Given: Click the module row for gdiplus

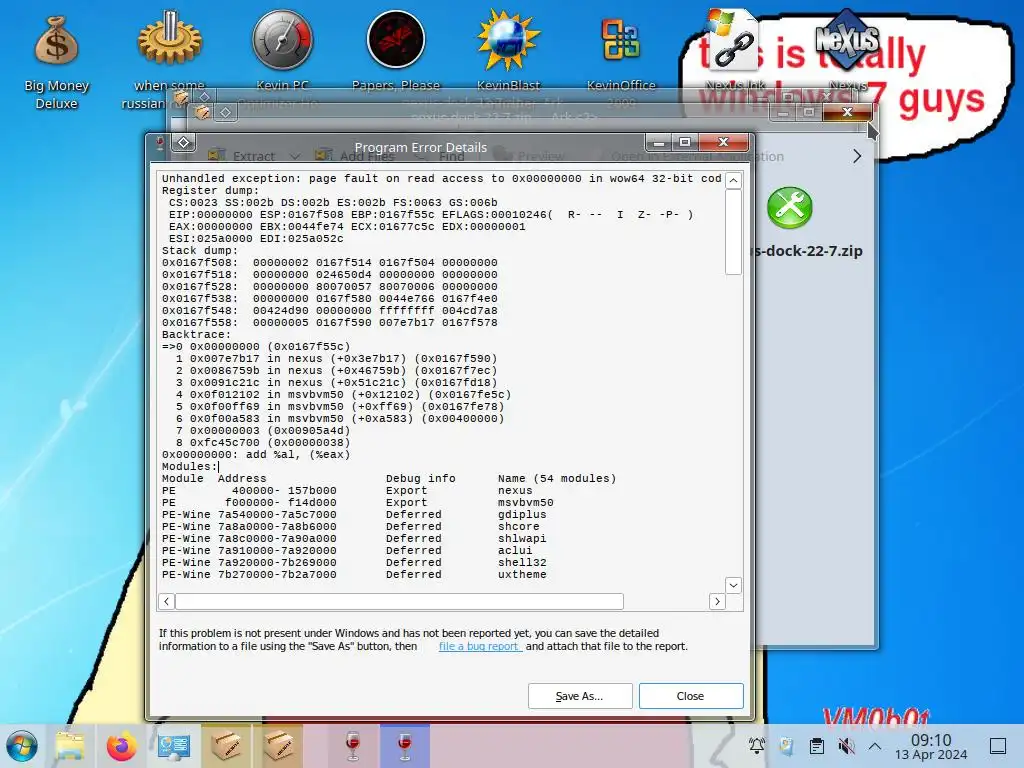Looking at the screenshot, I should click(354, 515).
